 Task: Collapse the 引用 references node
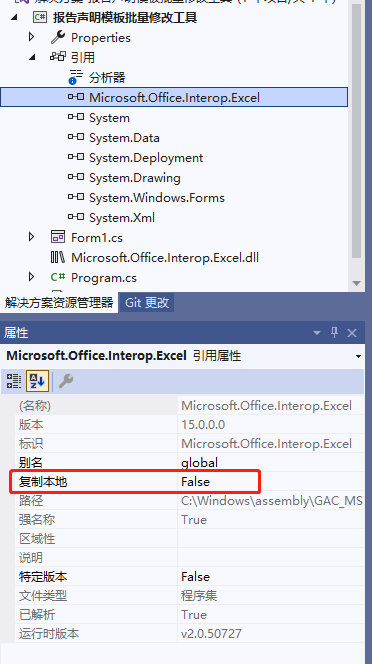pyautogui.click(x=32, y=57)
